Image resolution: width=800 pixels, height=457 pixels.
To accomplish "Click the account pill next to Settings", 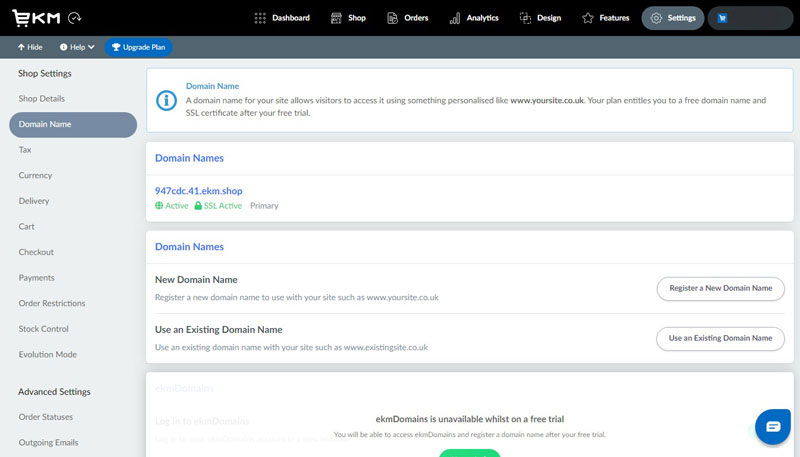I will [750, 18].
